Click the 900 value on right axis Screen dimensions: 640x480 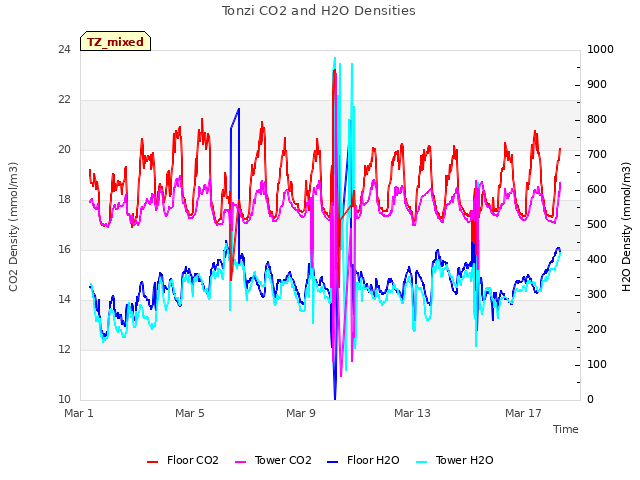[x=597, y=84]
